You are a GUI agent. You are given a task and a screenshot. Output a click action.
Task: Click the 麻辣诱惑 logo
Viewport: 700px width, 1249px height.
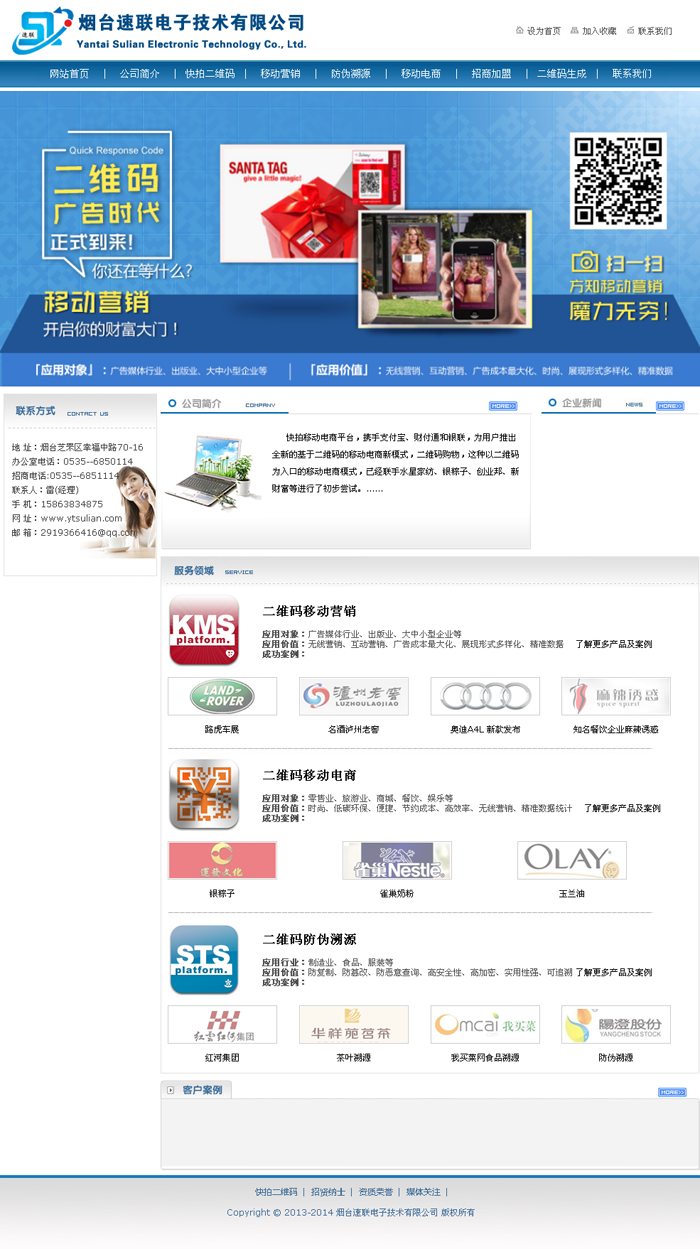point(616,696)
